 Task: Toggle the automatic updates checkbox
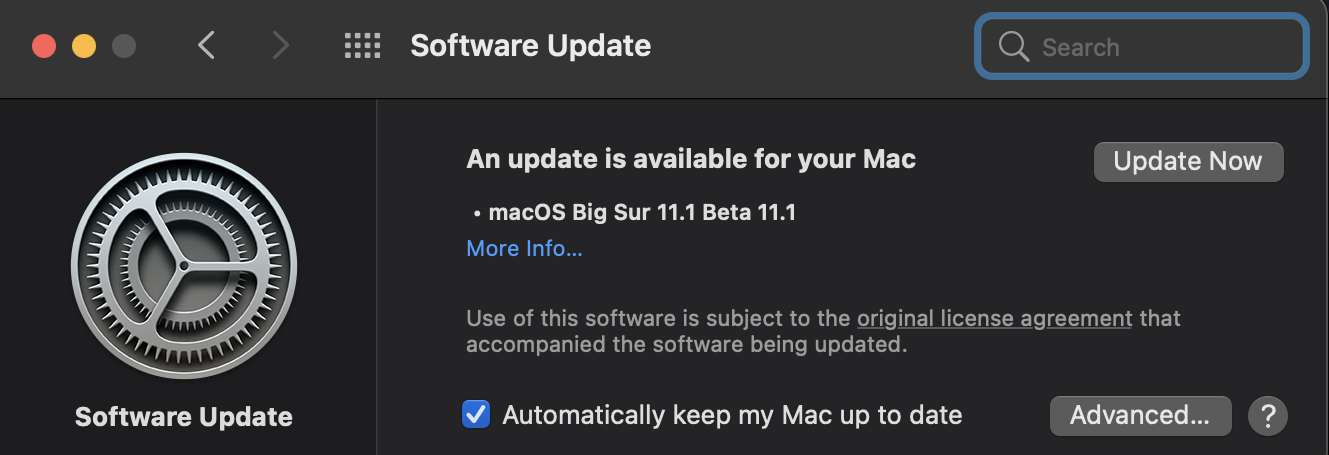476,414
